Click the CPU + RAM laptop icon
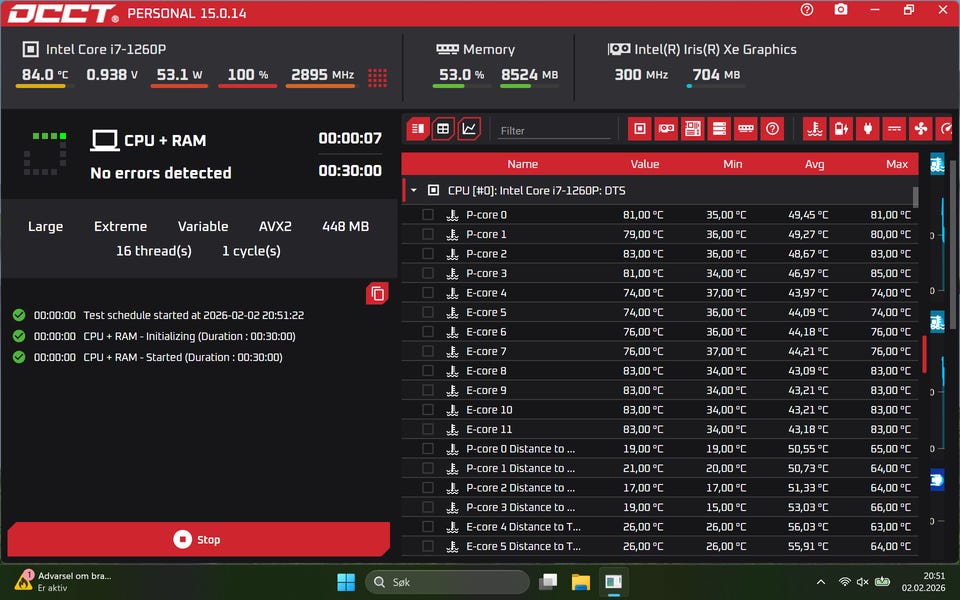This screenshot has width=960, height=600. tap(105, 140)
